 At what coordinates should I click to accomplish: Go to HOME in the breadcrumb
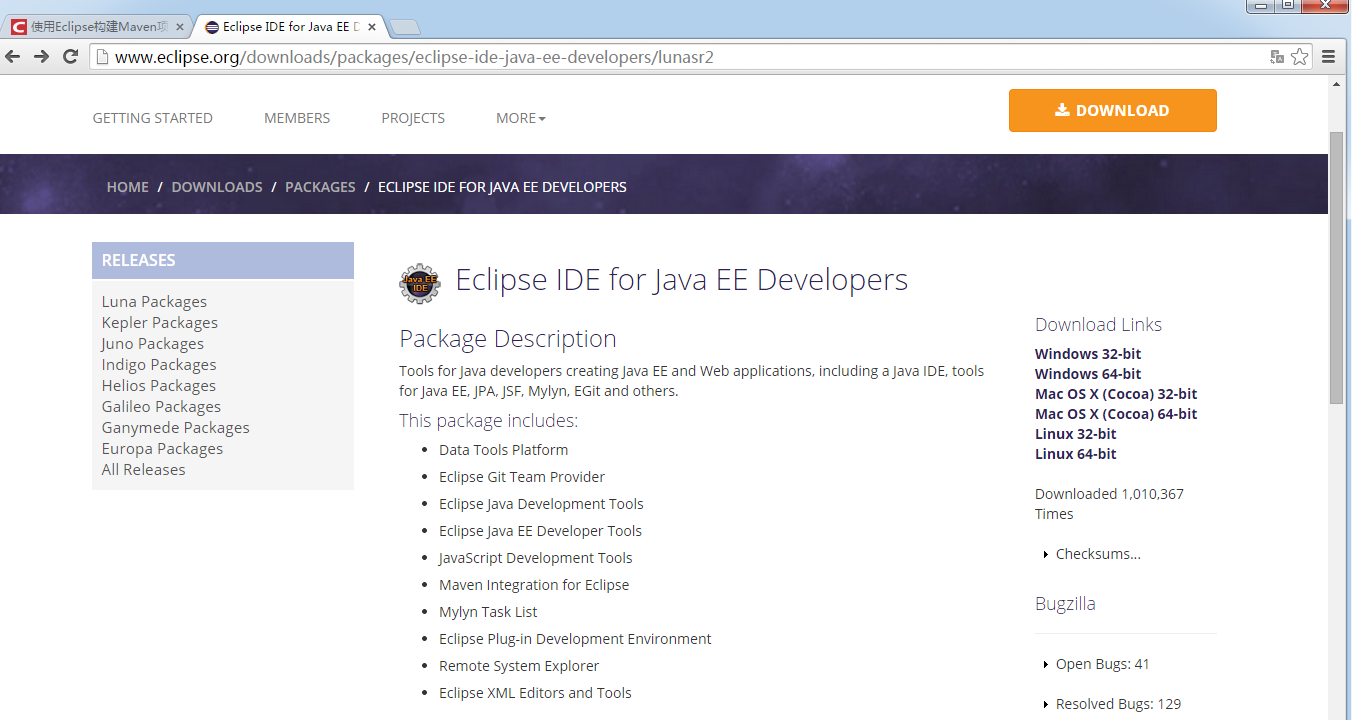(128, 187)
